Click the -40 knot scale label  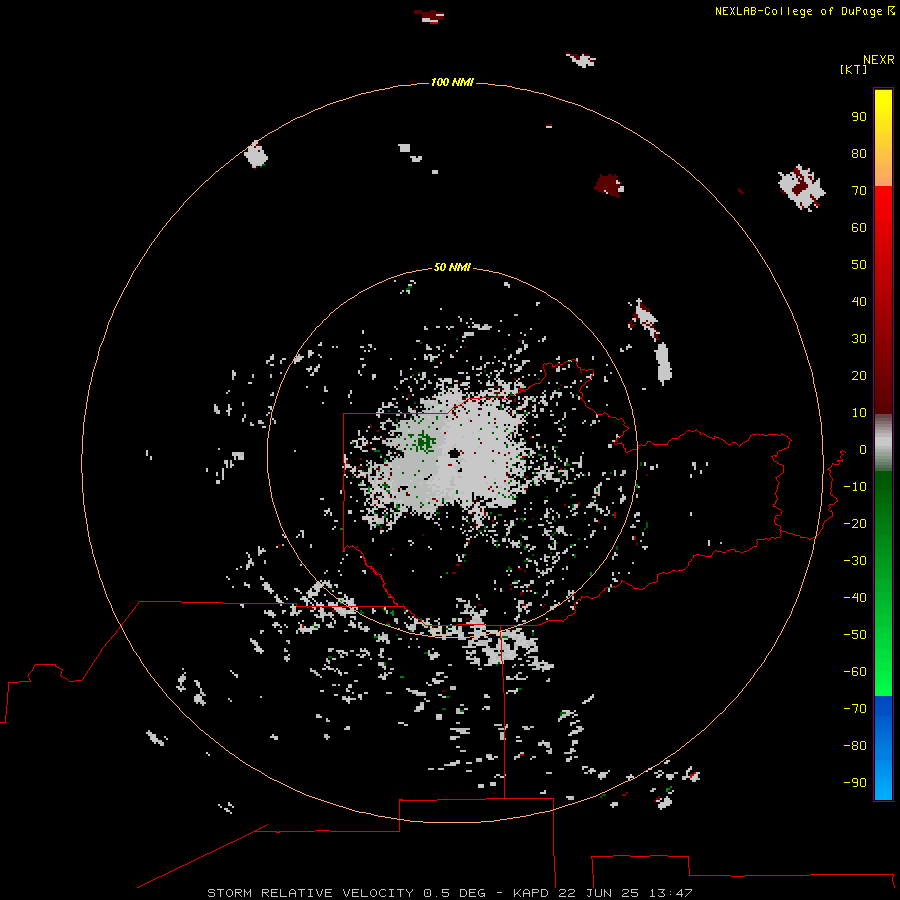point(855,598)
